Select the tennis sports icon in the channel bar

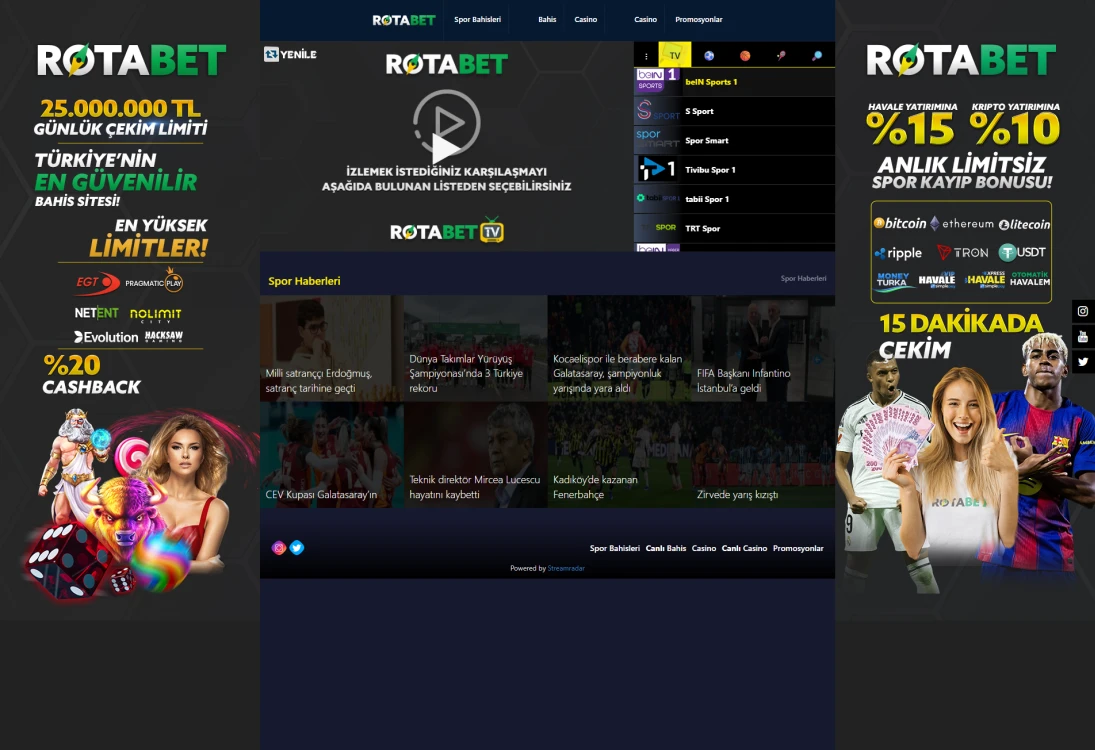pos(782,56)
